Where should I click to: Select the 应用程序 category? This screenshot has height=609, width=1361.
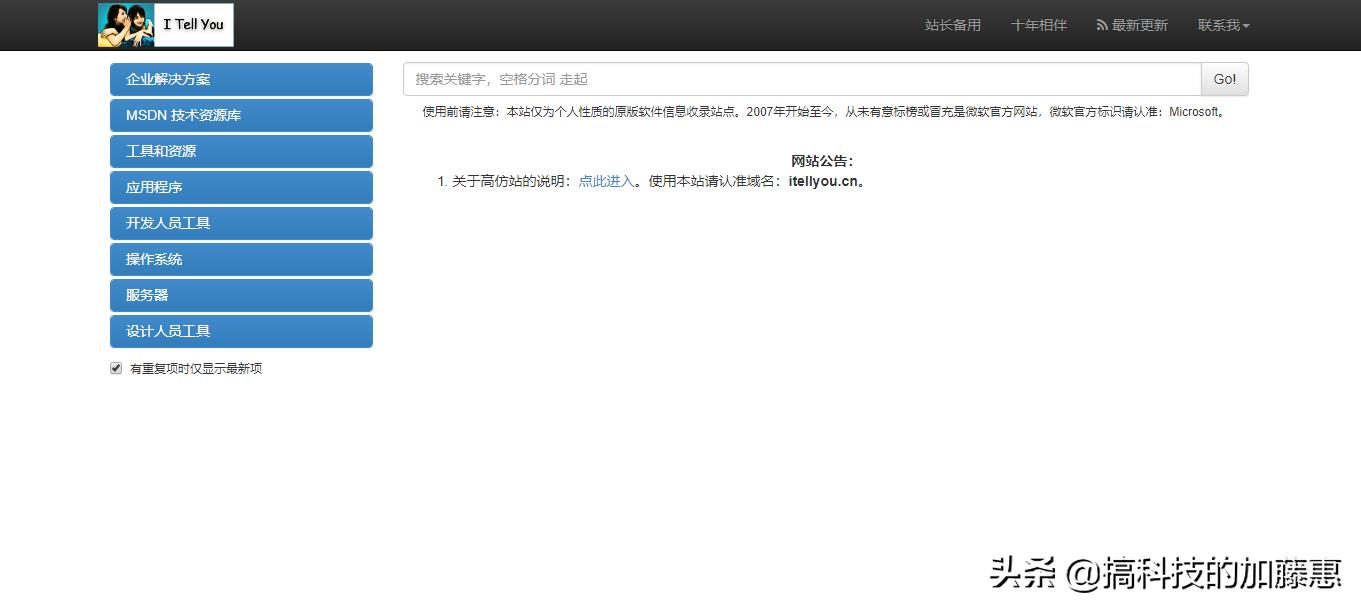click(x=240, y=187)
